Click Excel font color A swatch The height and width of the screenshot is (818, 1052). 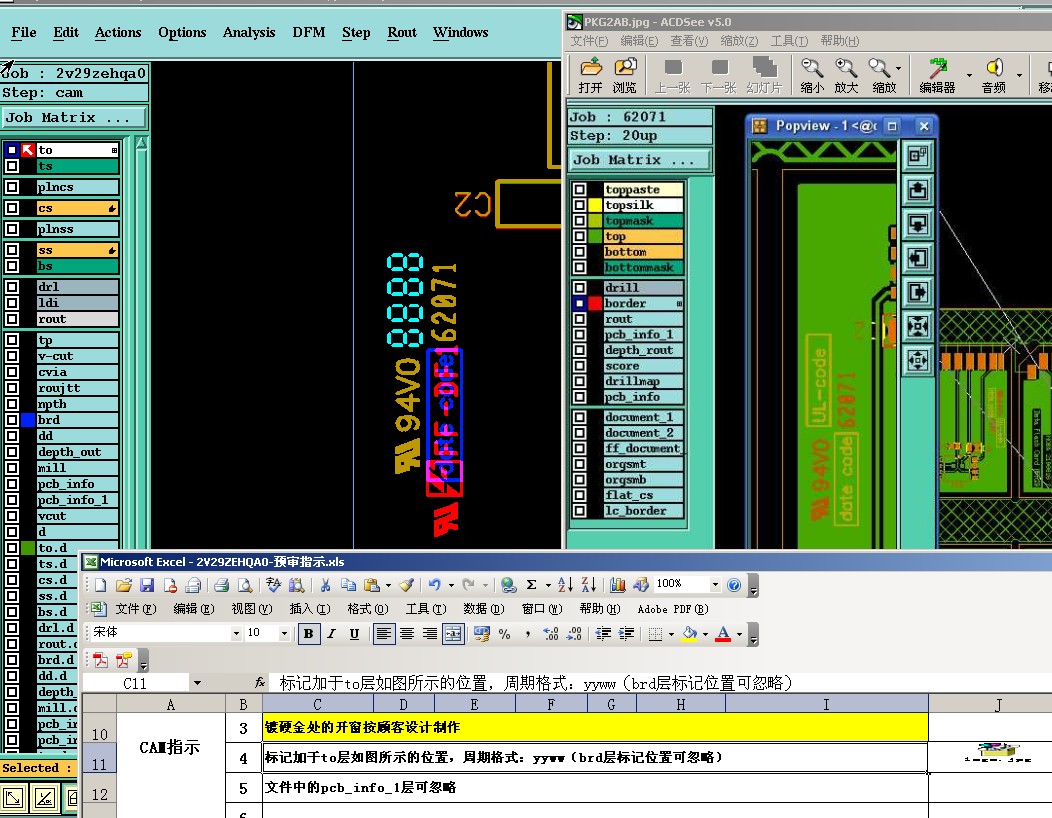point(723,633)
